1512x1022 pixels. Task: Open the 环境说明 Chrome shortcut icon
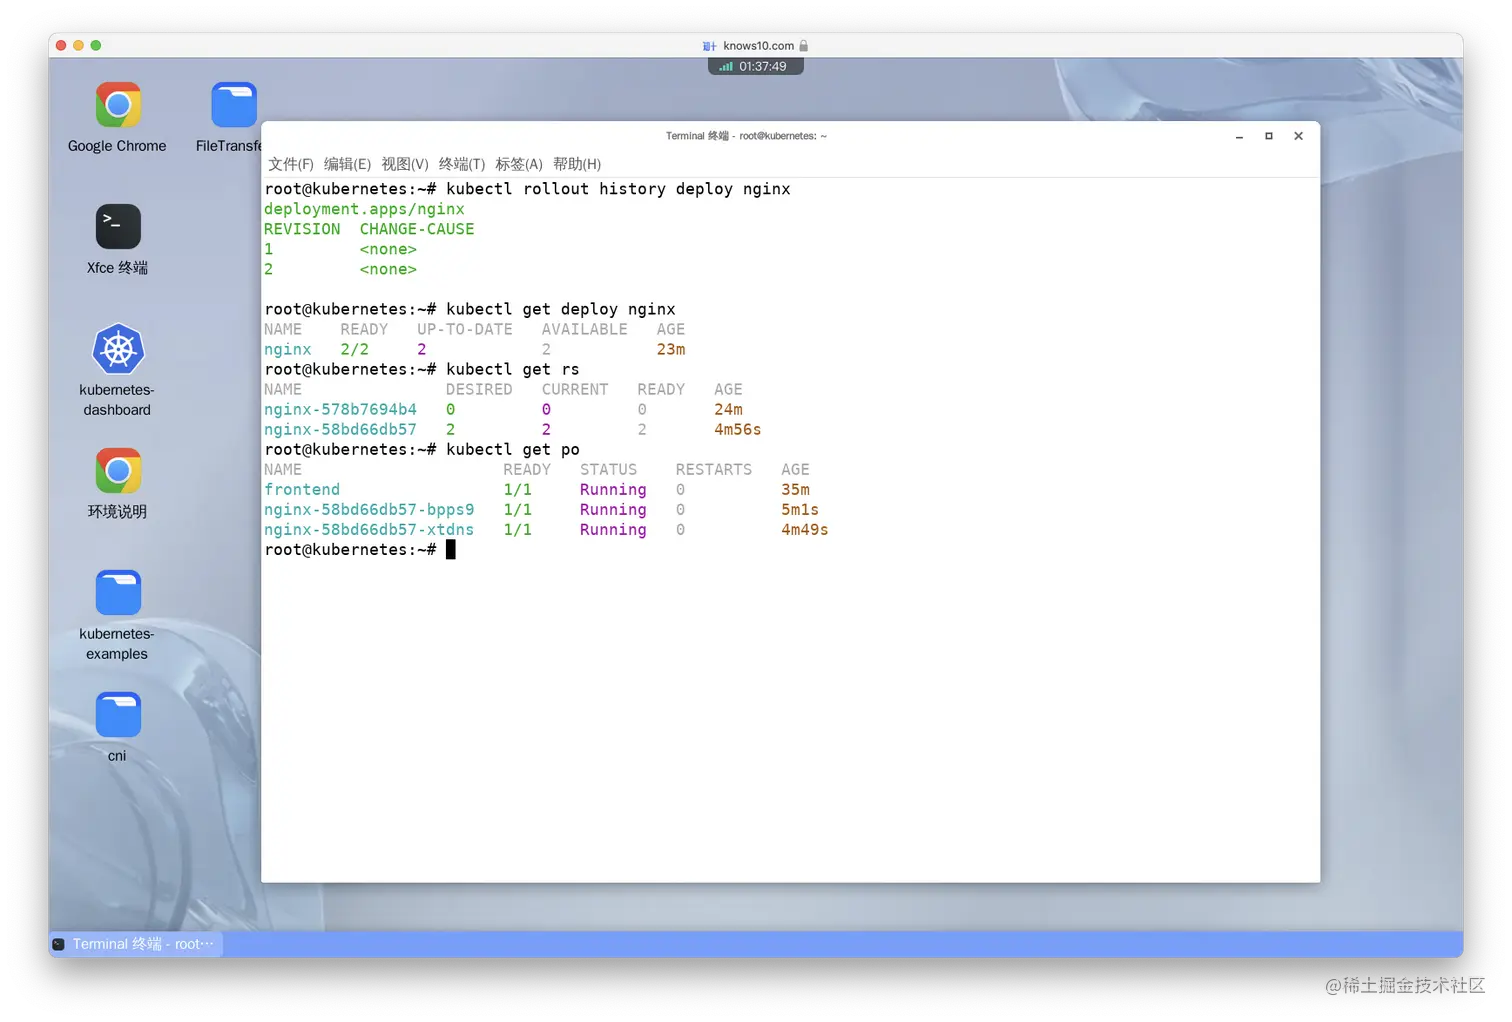pyautogui.click(x=118, y=471)
